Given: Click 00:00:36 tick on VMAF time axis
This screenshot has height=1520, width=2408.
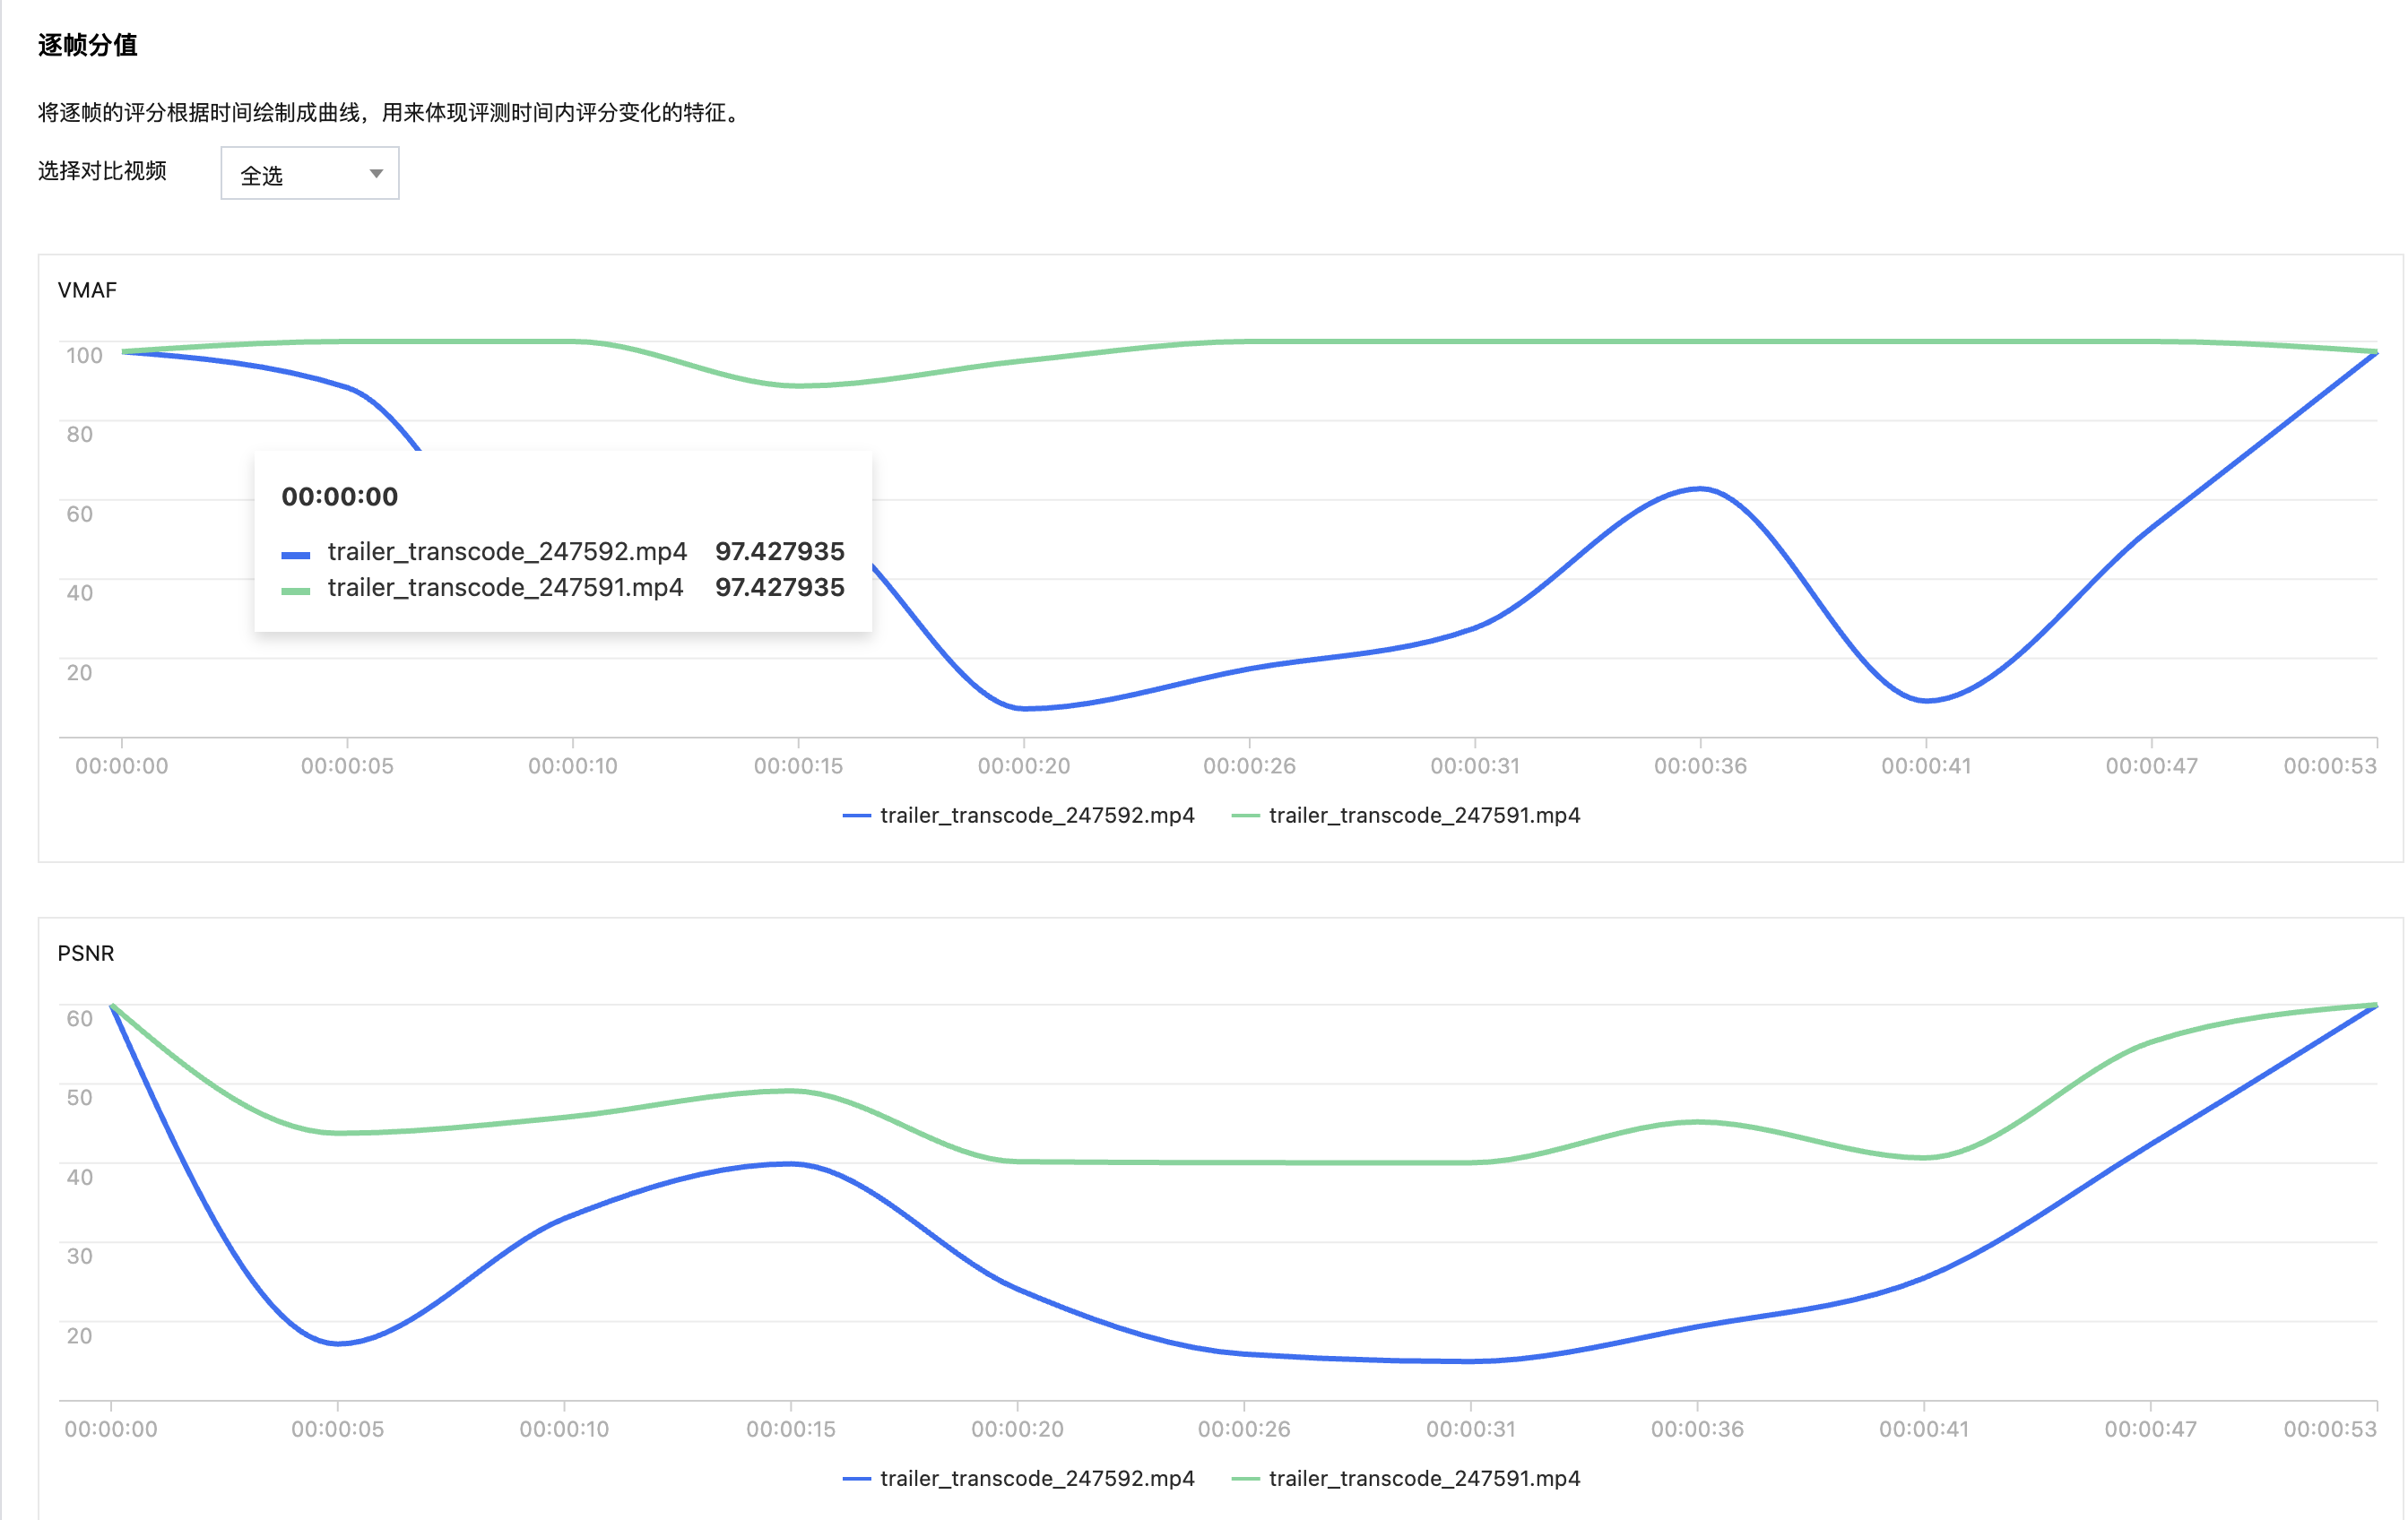Looking at the screenshot, I should tap(1700, 766).
